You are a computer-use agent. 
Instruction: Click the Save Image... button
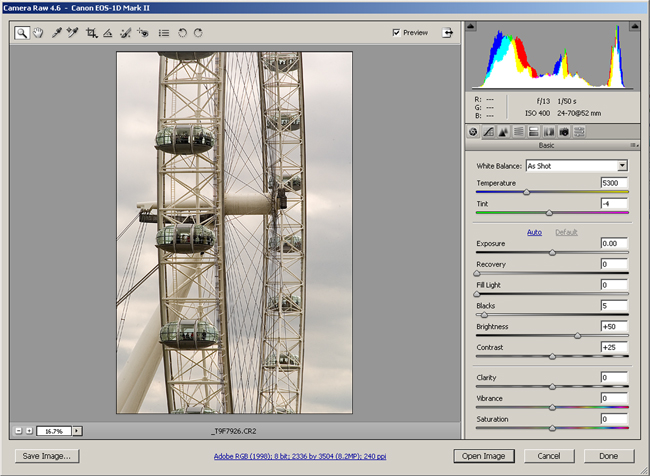click(47, 456)
